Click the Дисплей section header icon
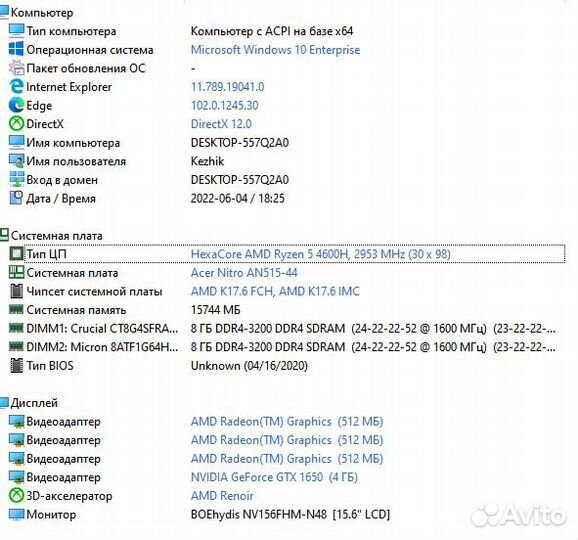Screen dimensions: 578x540 pyautogui.click(x=4, y=403)
